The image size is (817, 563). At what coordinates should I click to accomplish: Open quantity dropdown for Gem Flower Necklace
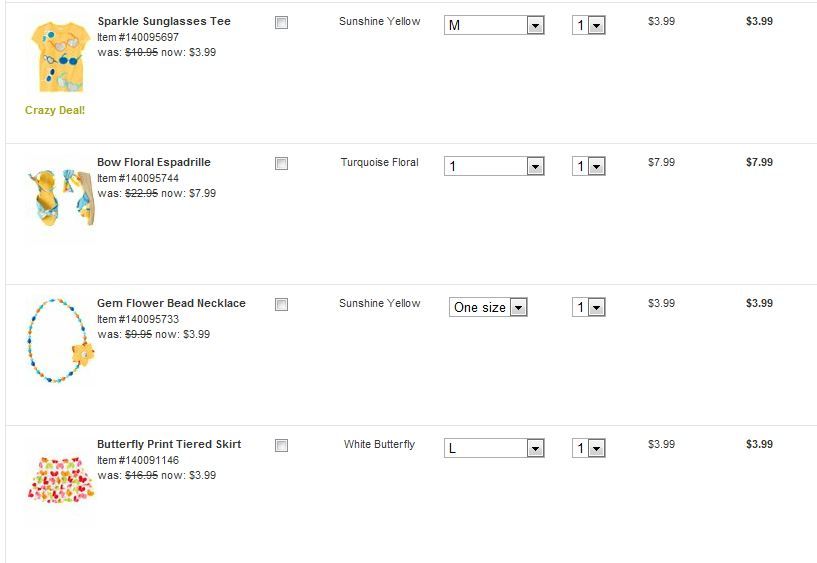(589, 307)
